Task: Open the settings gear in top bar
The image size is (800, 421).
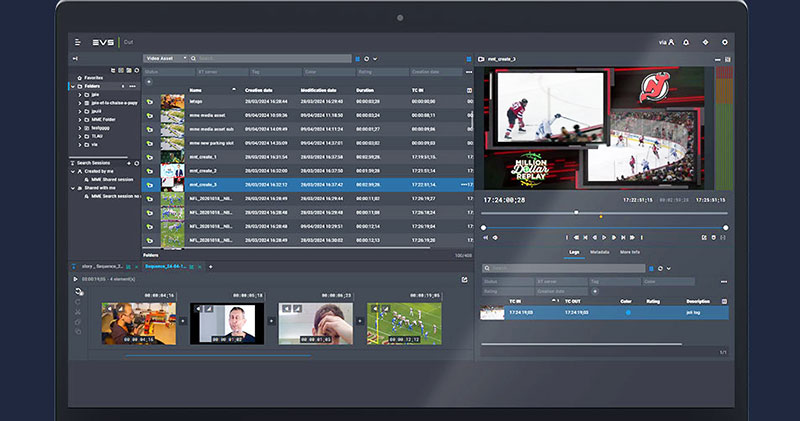Action: click(x=725, y=42)
